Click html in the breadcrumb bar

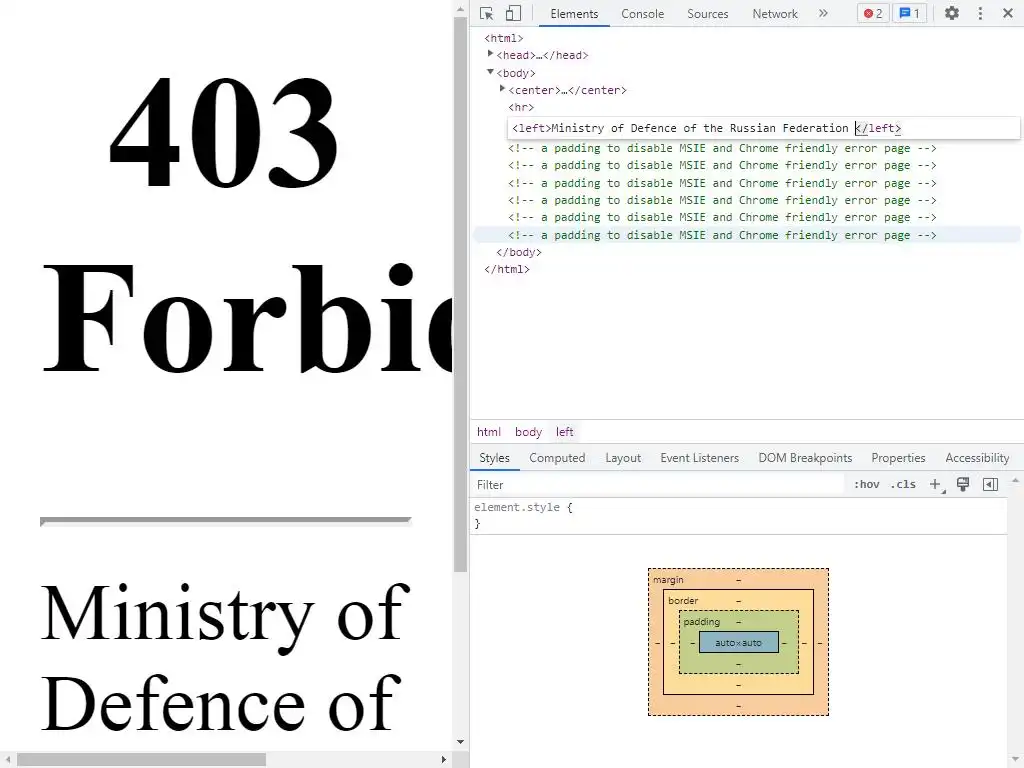[x=488, y=432]
